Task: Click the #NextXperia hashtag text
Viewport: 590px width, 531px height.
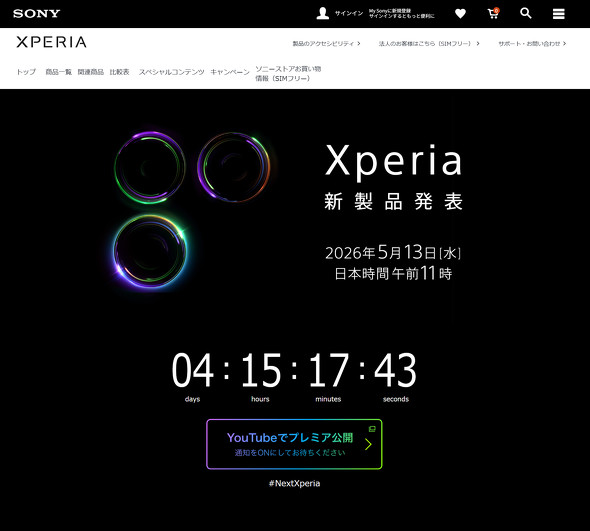Action: [x=294, y=483]
